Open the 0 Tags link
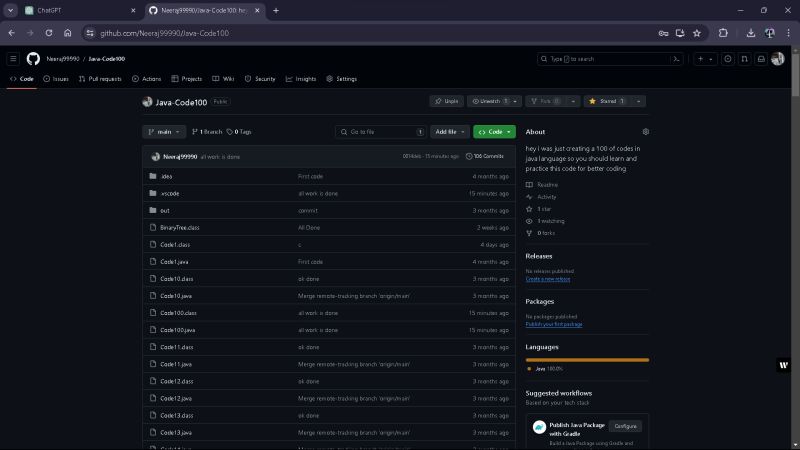This screenshot has height=450, width=800. click(x=239, y=132)
